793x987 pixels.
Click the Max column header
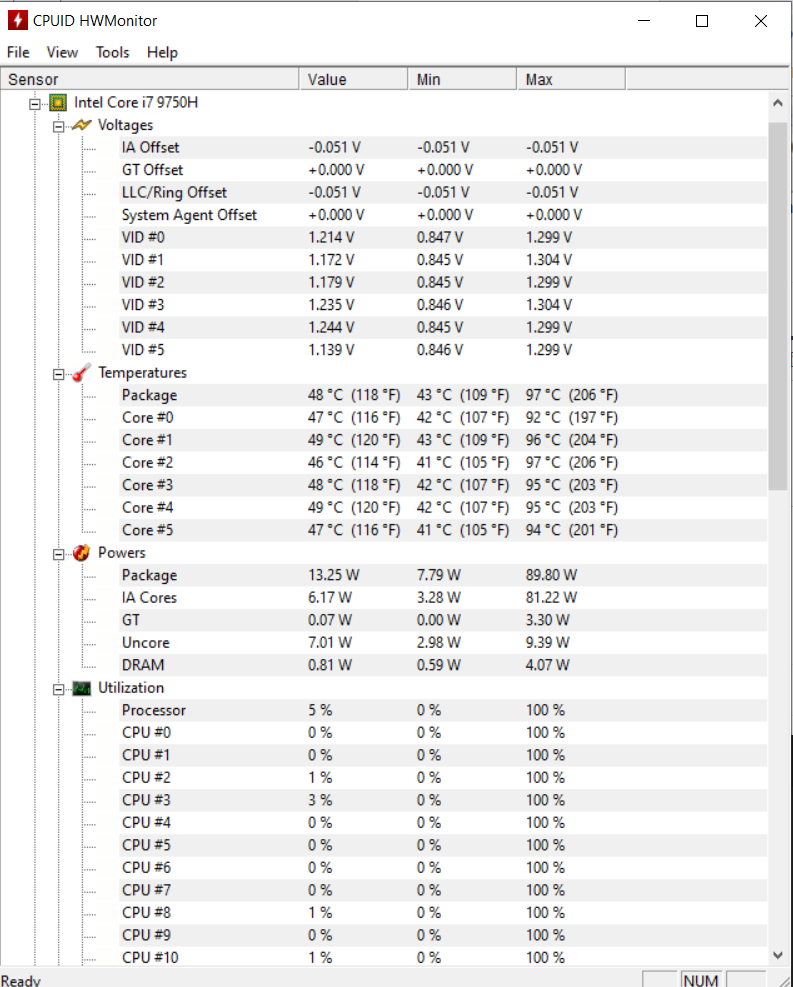pyautogui.click(x=571, y=79)
